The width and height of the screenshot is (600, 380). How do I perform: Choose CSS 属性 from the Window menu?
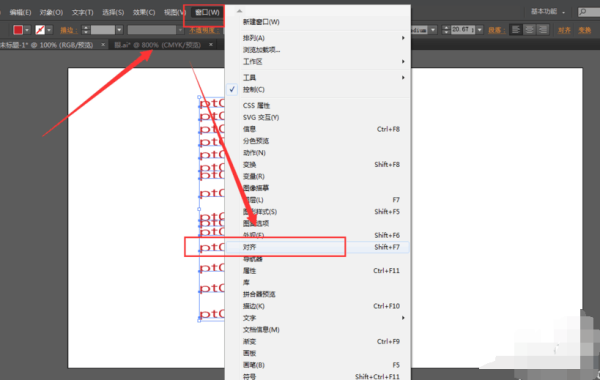(318, 106)
